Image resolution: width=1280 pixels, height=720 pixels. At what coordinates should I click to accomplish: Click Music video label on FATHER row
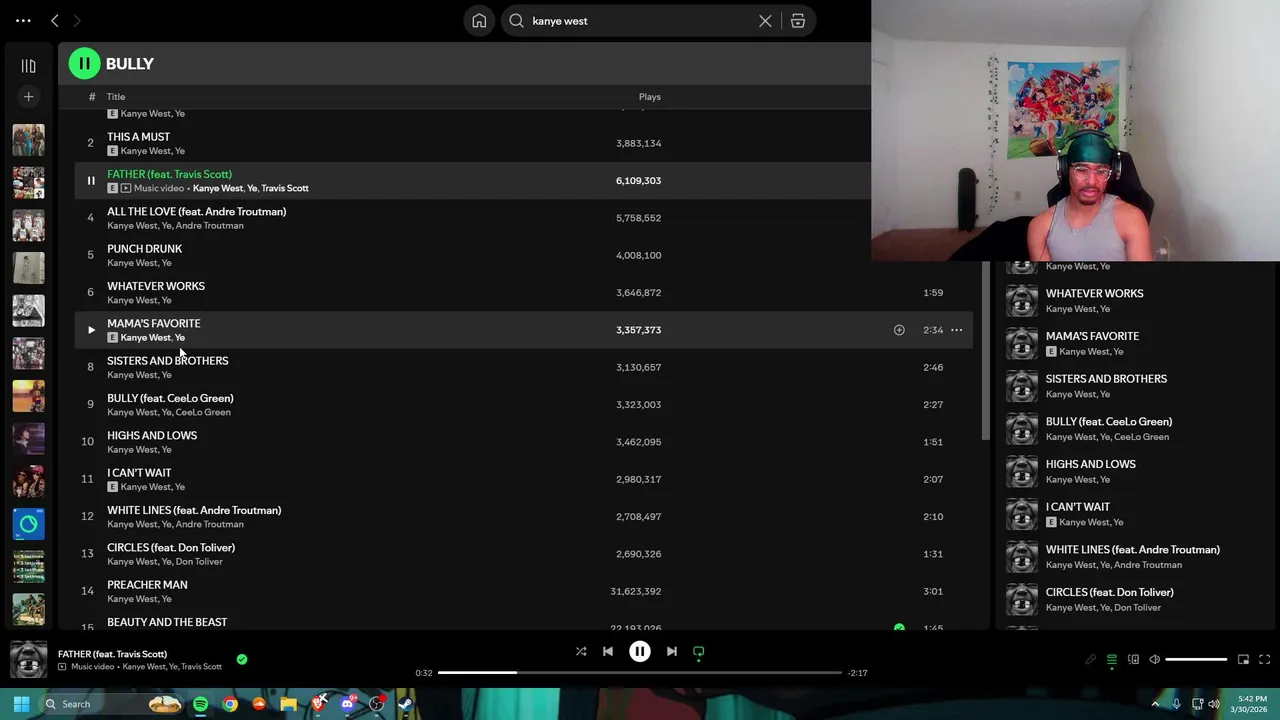pos(159,188)
